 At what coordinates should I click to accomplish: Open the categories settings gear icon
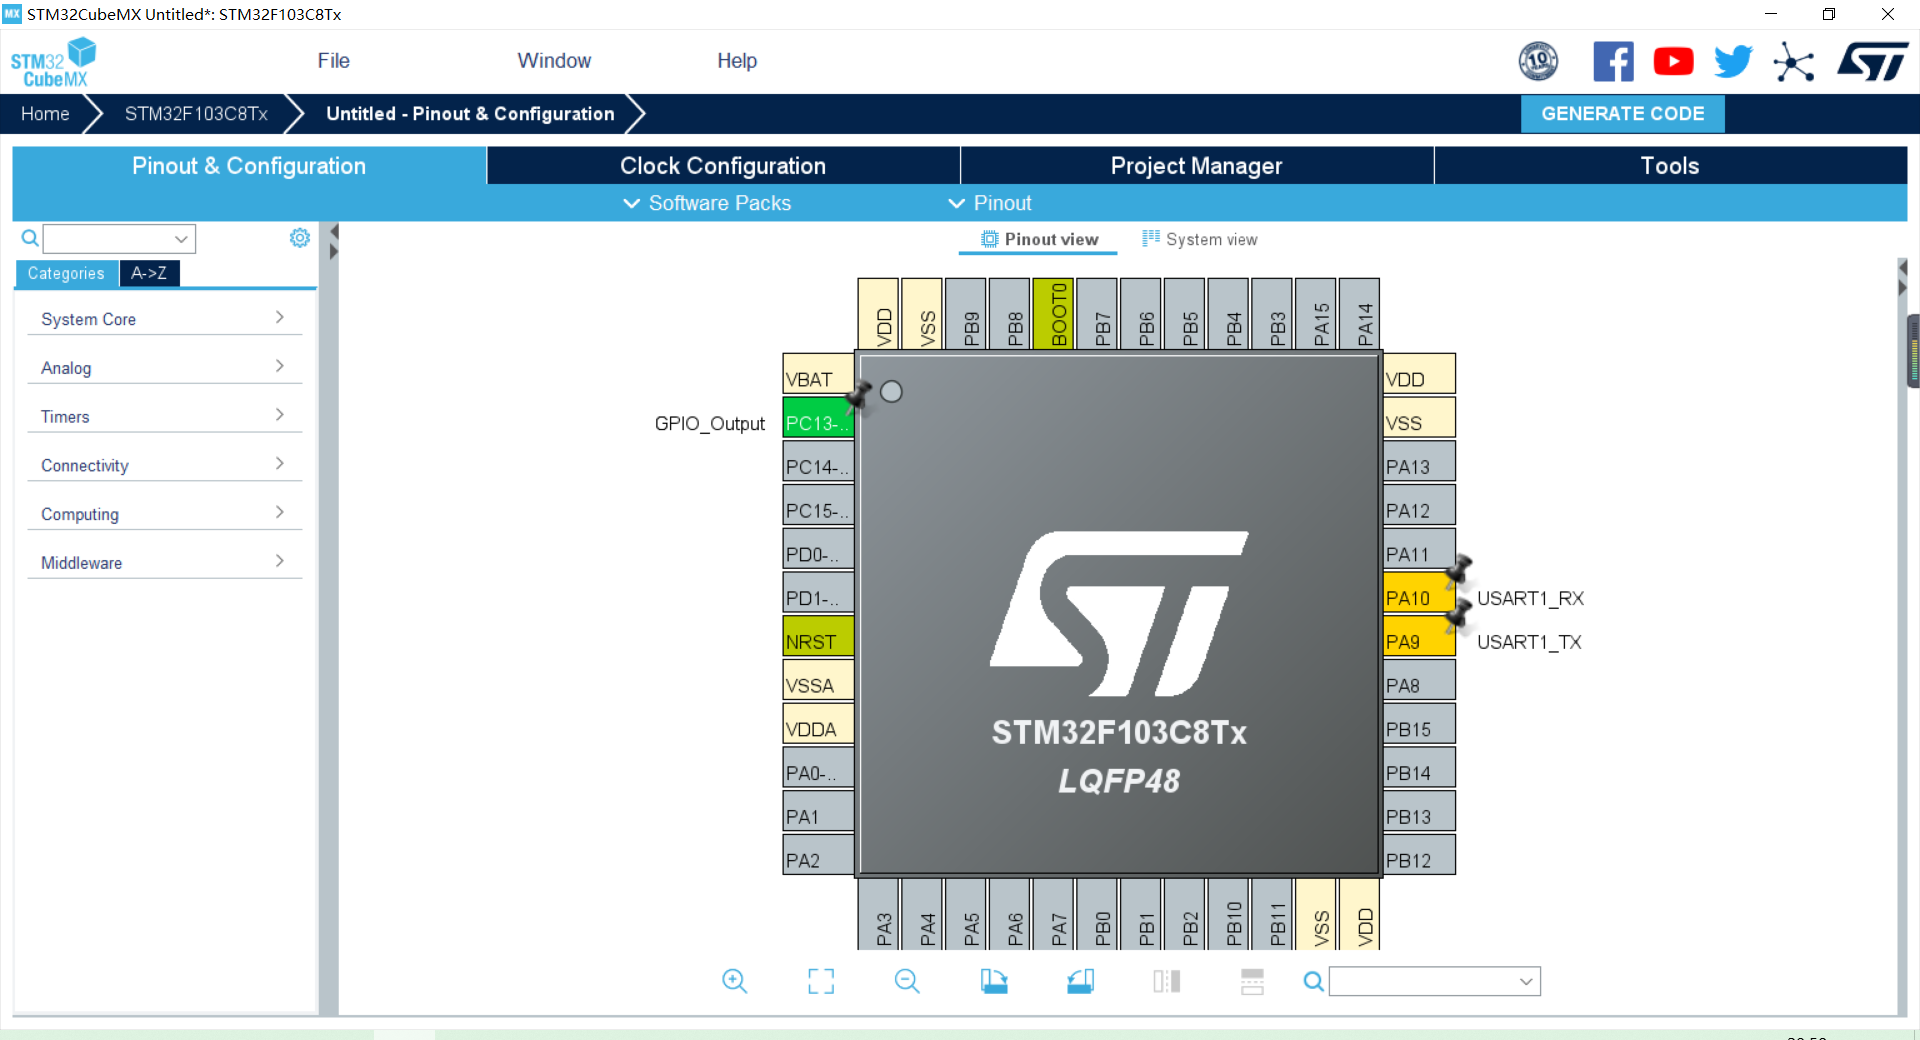pos(299,238)
